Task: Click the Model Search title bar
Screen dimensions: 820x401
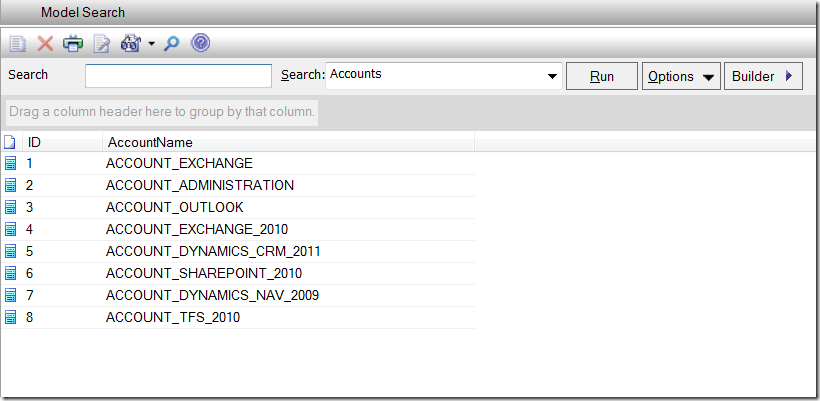Action: (409, 12)
